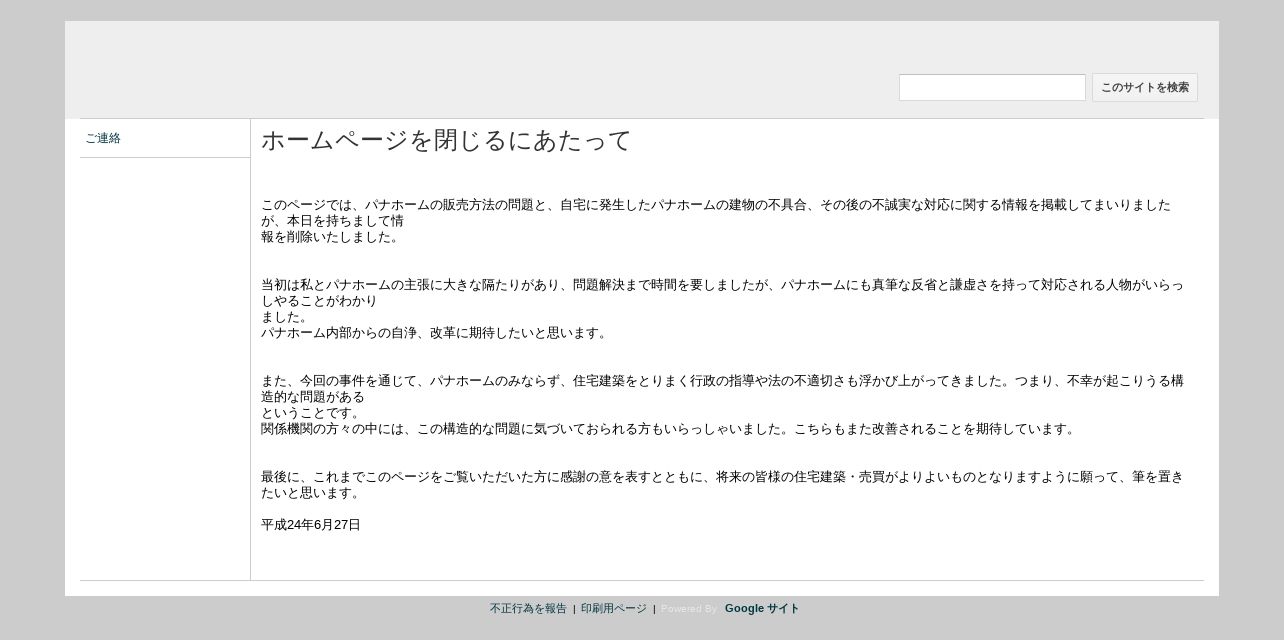Open the 印刷用ページ link
This screenshot has height=640, width=1284.
pyautogui.click(x=614, y=608)
